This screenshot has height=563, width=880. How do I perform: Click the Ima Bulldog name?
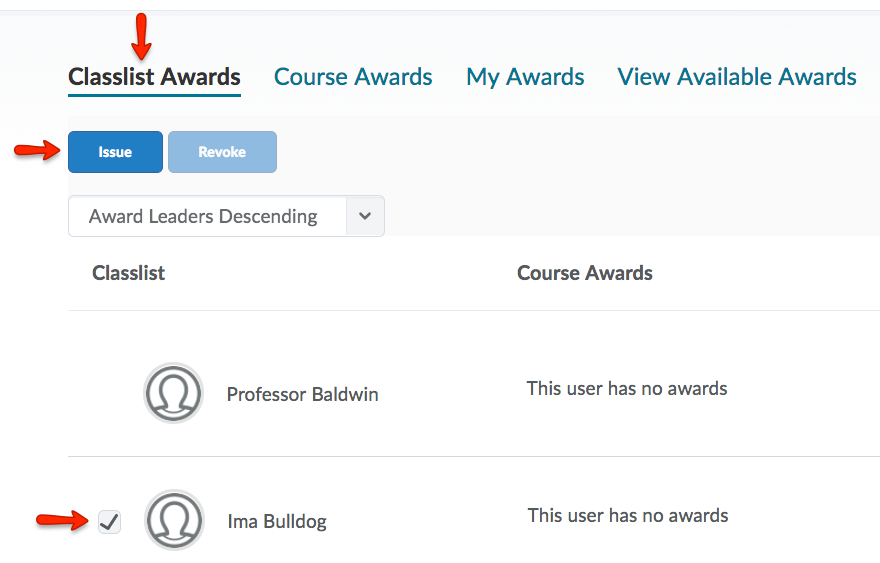pos(277,521)
